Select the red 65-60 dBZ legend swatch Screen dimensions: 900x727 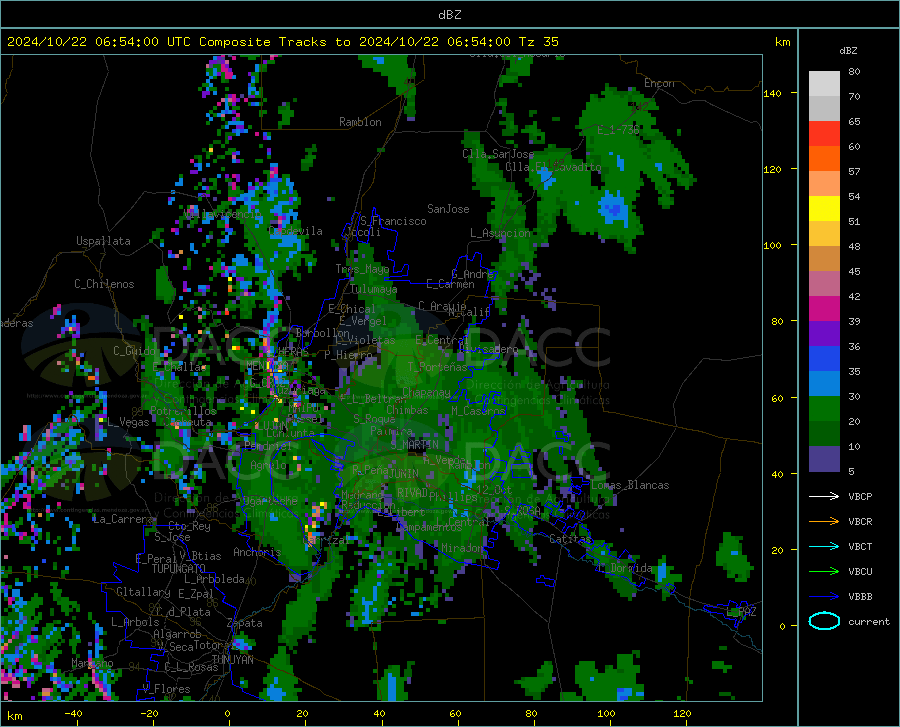click(824, 134)
